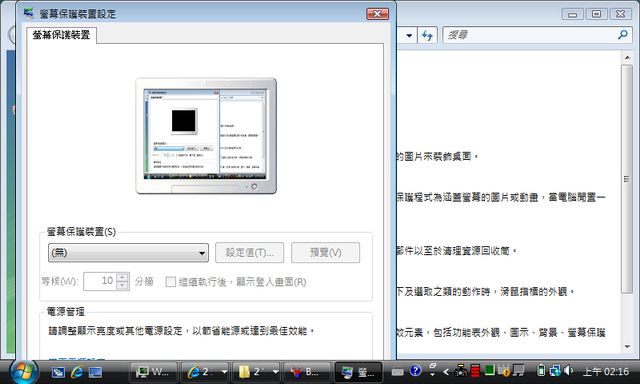Image resolution: width=640 pixels, height=384 pixels.
Task: Launch Internet Explorer from quick launch
Action: pyautogui.click(x=77, y=372)
